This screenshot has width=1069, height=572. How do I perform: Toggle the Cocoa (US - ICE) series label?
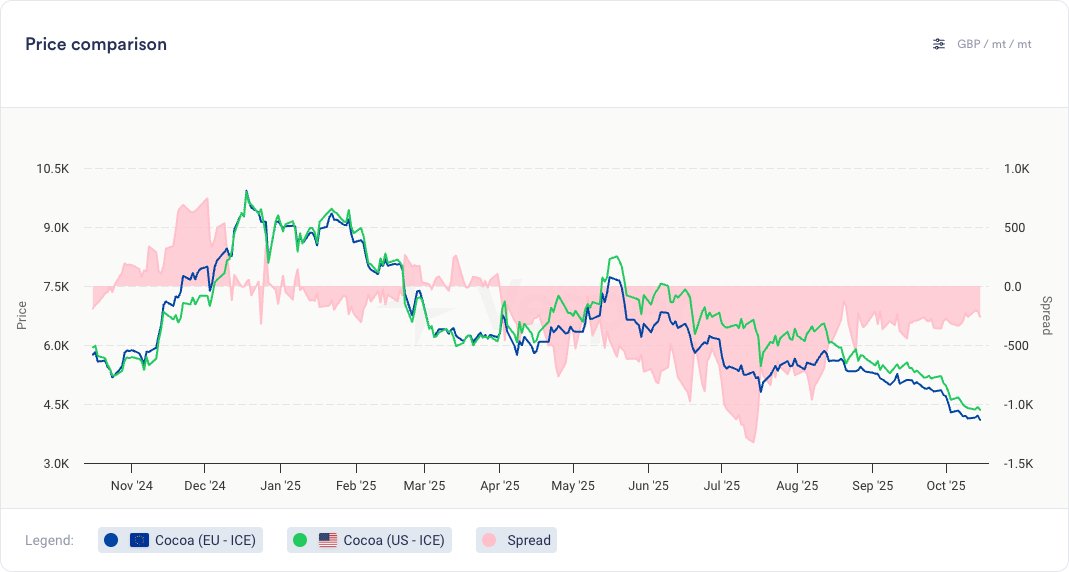tap(393, 540)
